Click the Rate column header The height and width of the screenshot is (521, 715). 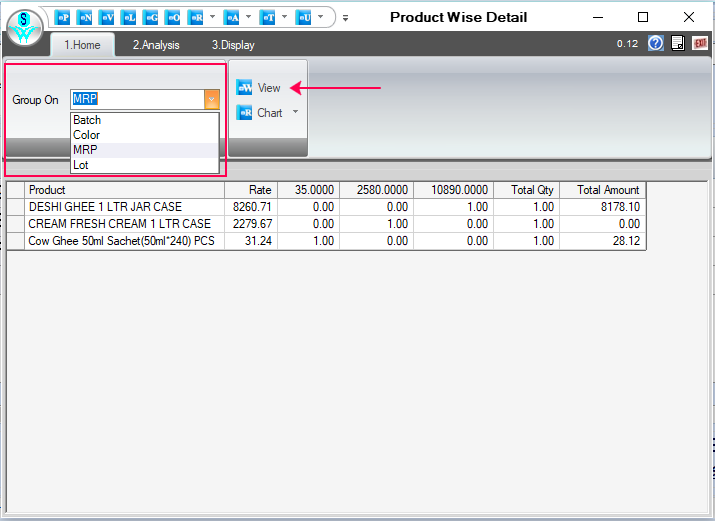(251, 190)
